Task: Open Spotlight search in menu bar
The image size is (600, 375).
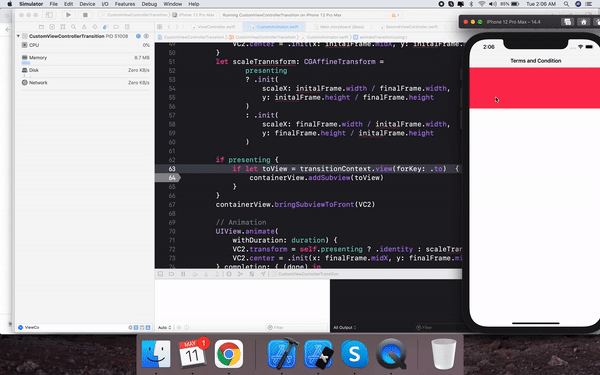Action: pyautogui.click(x=566, y=4)
